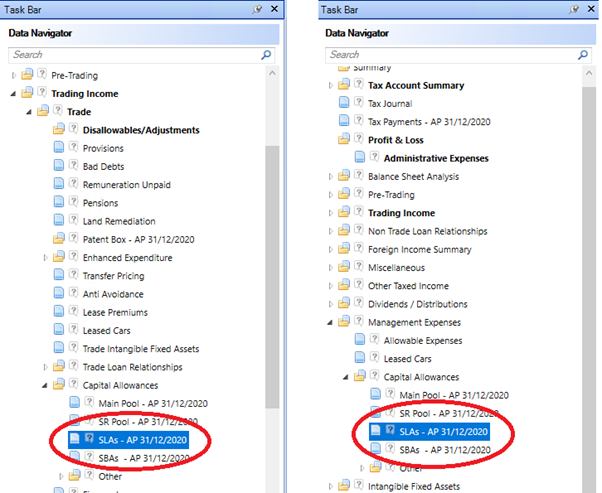Click the folder icon for Miscellaneous
Screen dimensions: 602x493
(x=344, y=266)
